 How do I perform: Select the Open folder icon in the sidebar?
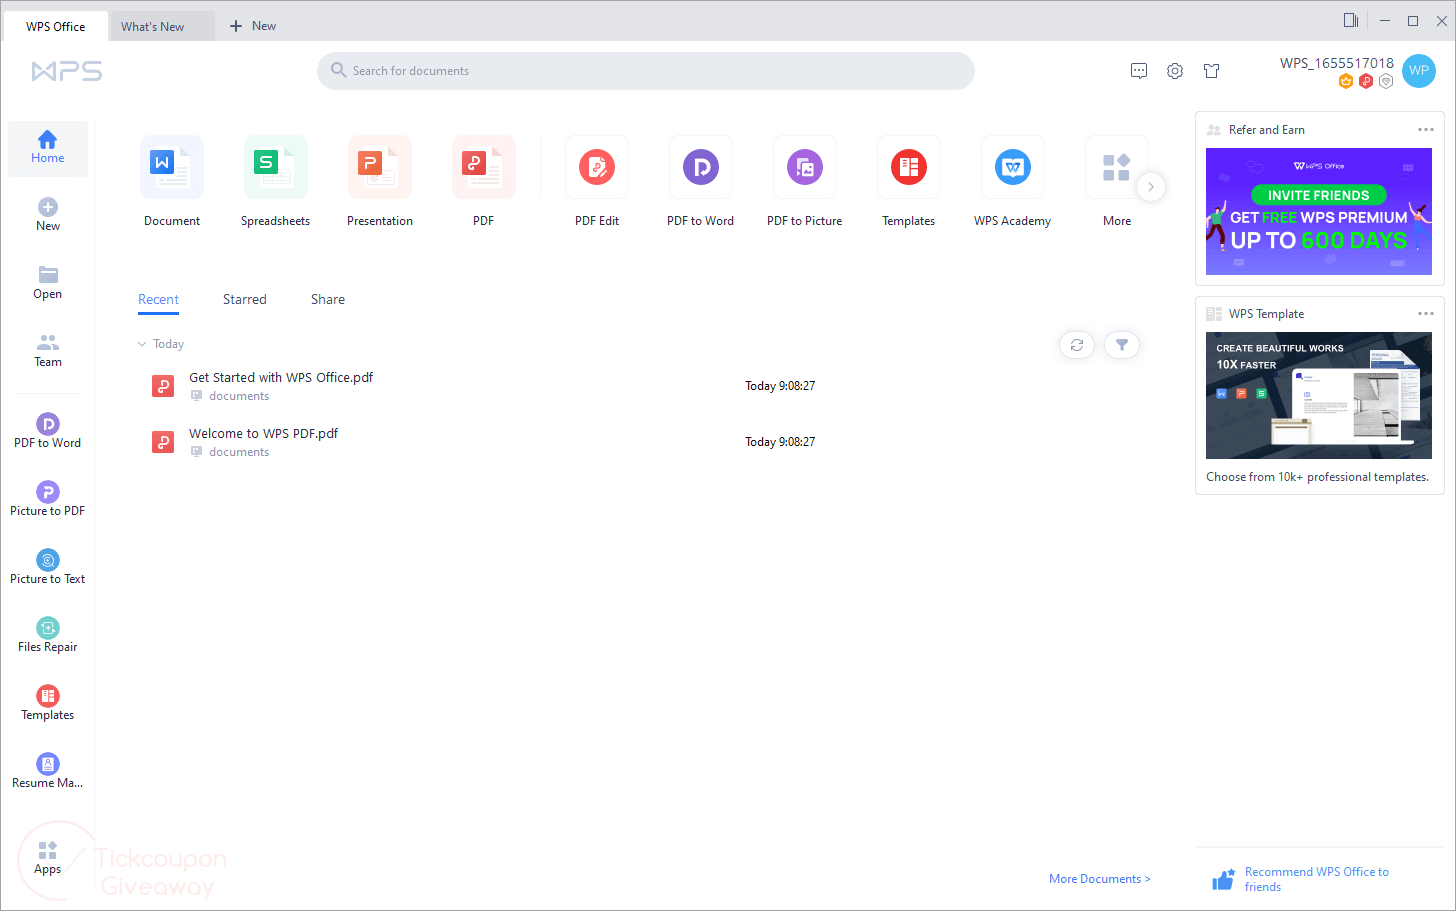[x=48, y=275]
